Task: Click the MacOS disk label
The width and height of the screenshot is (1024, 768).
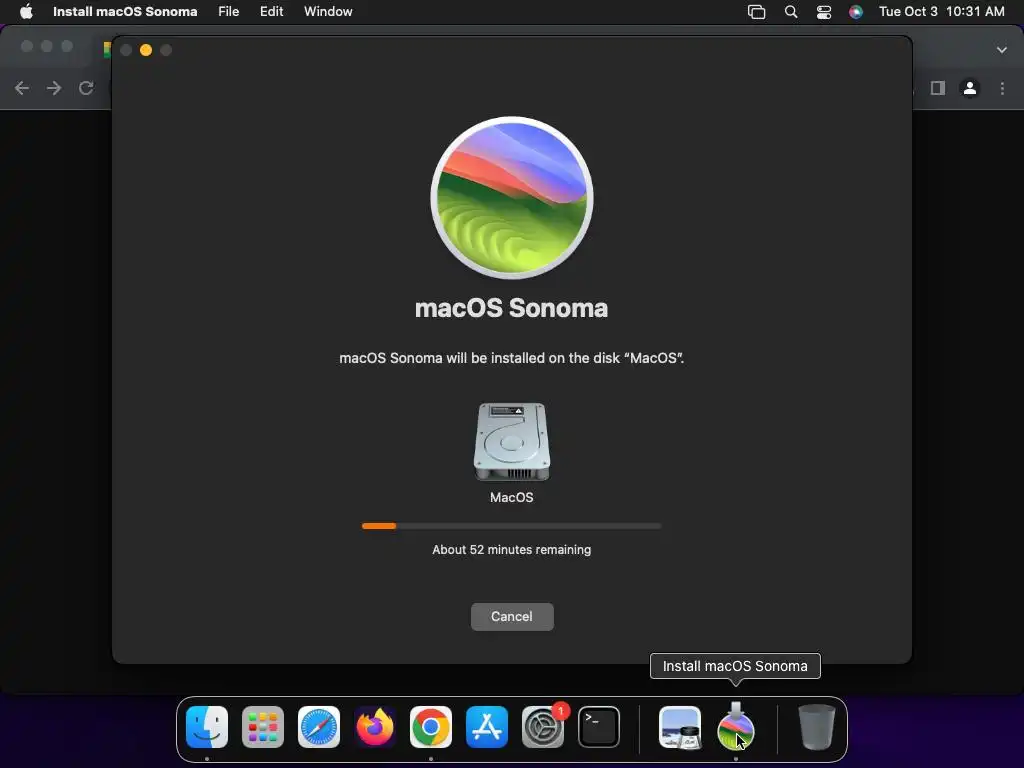Action: pyautogui.click(x=511, y=498)
